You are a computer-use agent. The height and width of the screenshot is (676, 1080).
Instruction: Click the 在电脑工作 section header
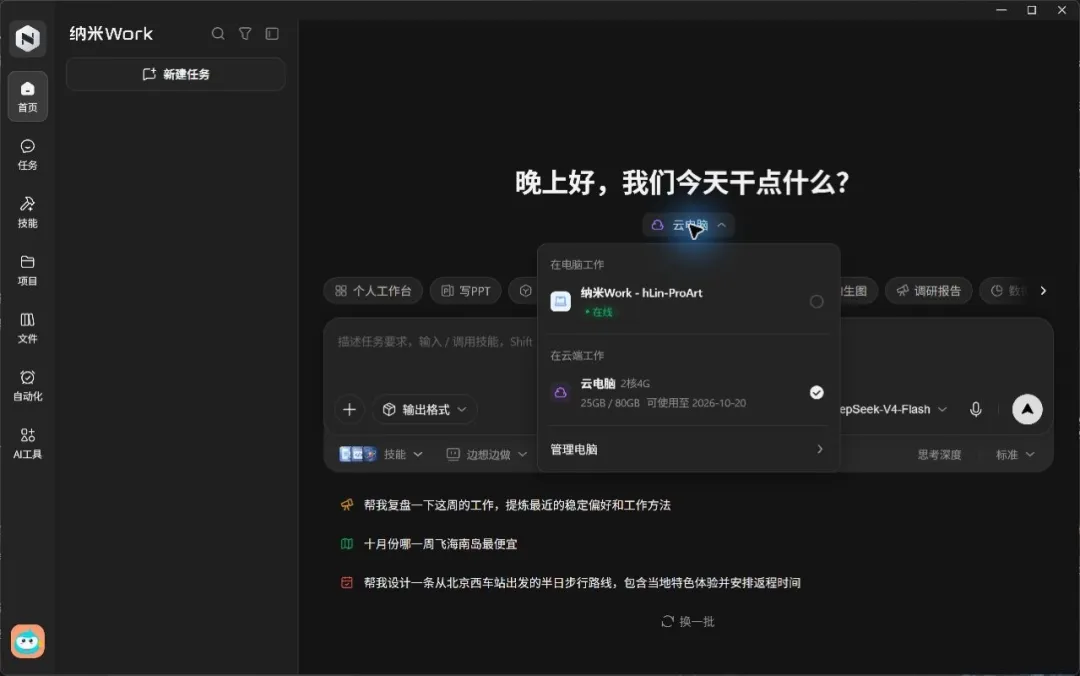(x=577, y=265)
